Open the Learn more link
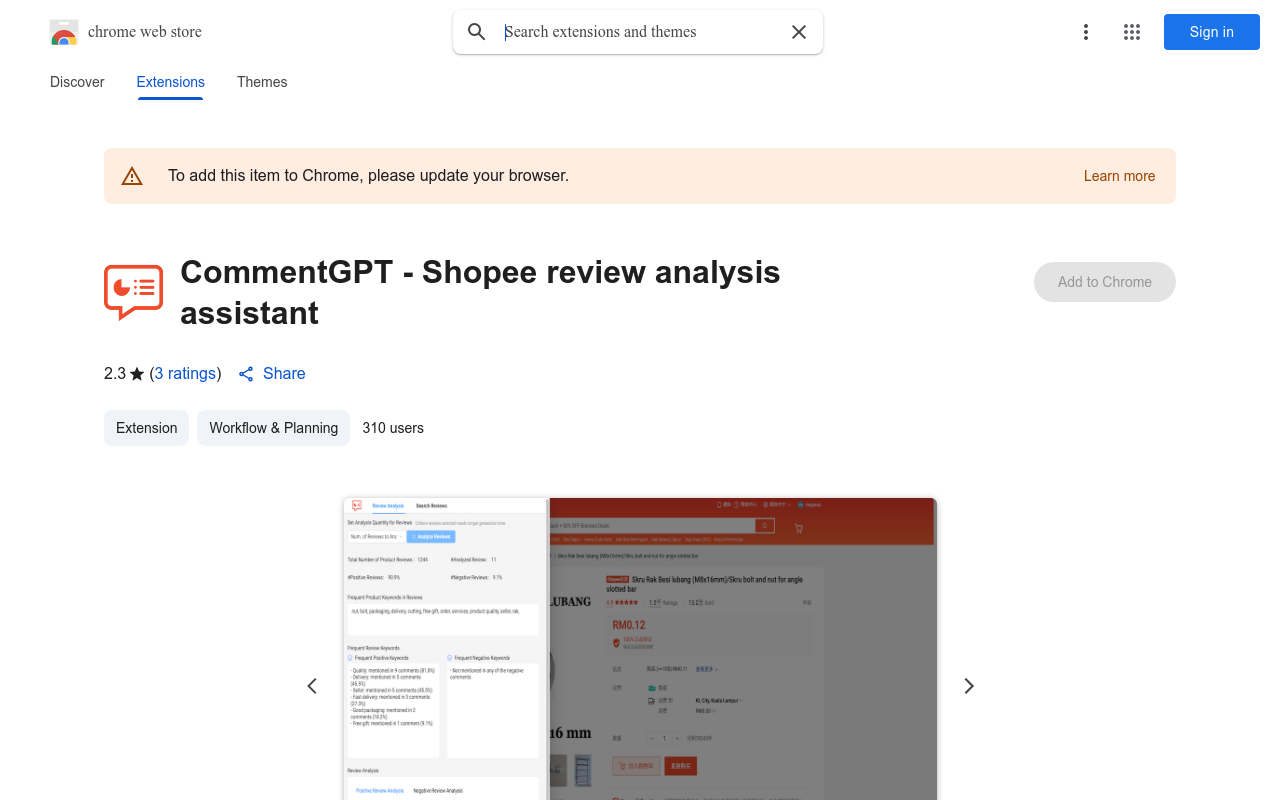Viewport: 1280px width, 800px height. pyautogui.click(x=1119, y=176)
